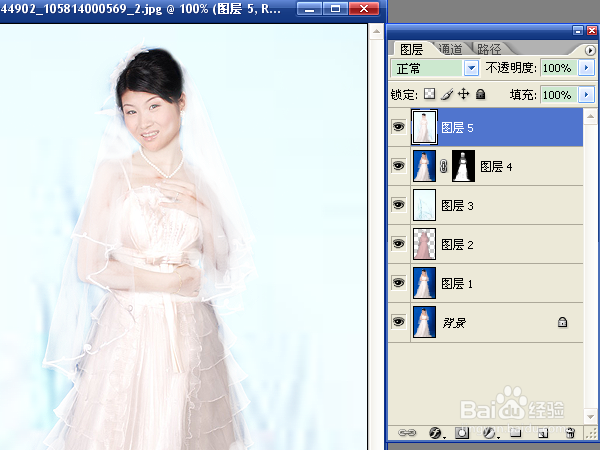Click the document title bar text
600x450 pixels.
pos(141,9)
